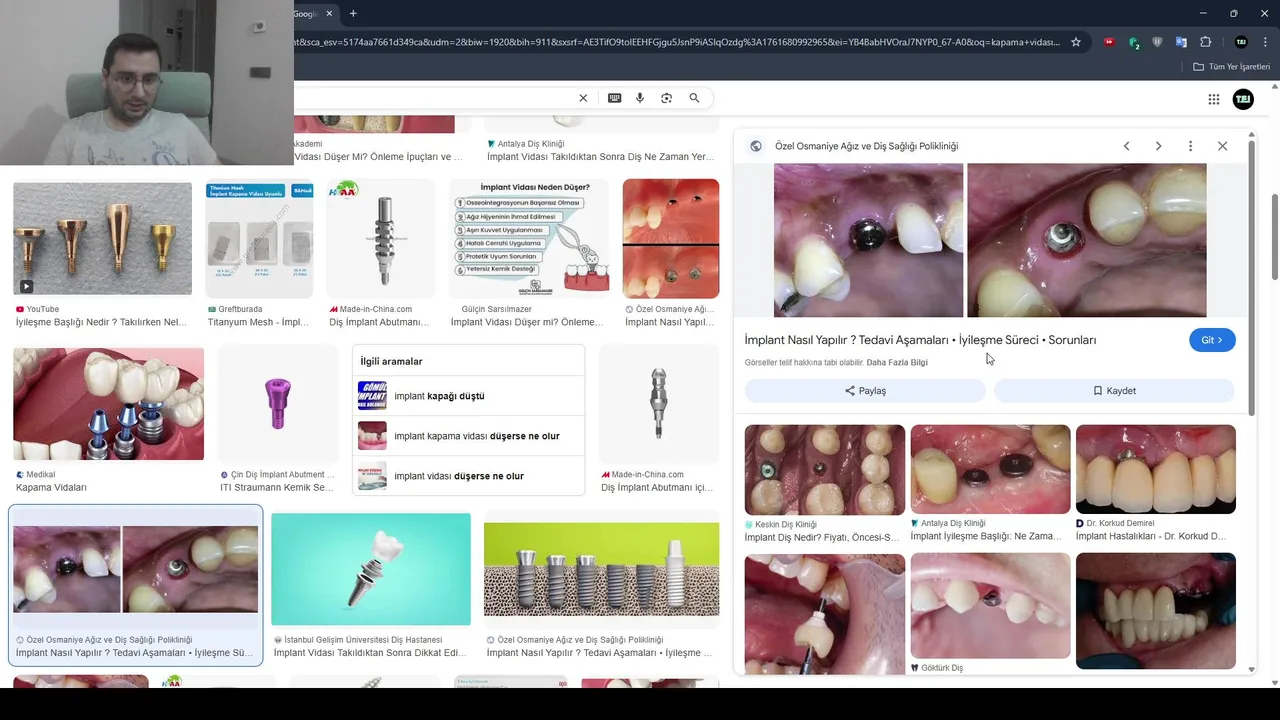Image resolution: width=1280 pixels, height=720 pixels.
Task: Close the image preview panel
Action: (x=1222, y=146)
